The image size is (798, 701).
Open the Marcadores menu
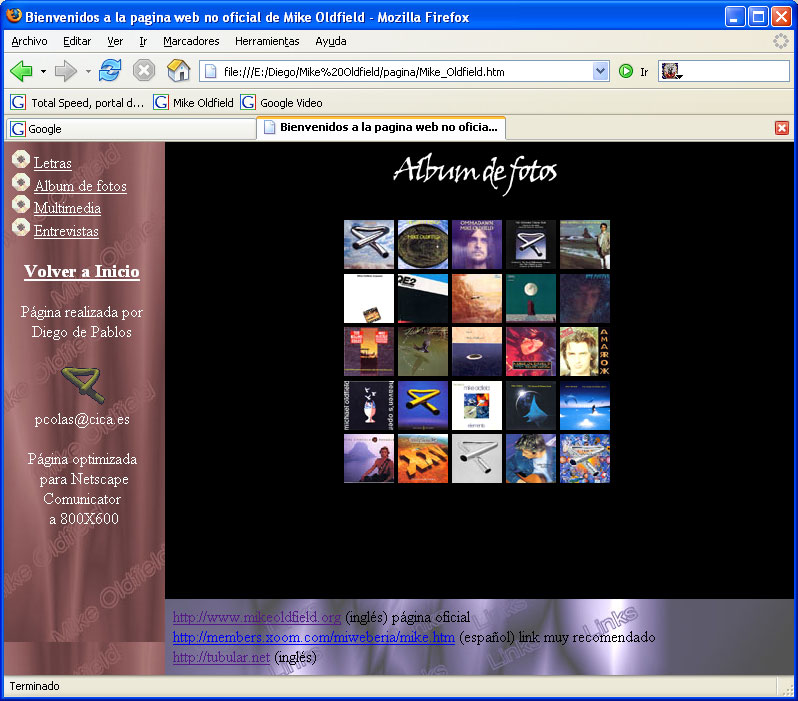(191, 41)
